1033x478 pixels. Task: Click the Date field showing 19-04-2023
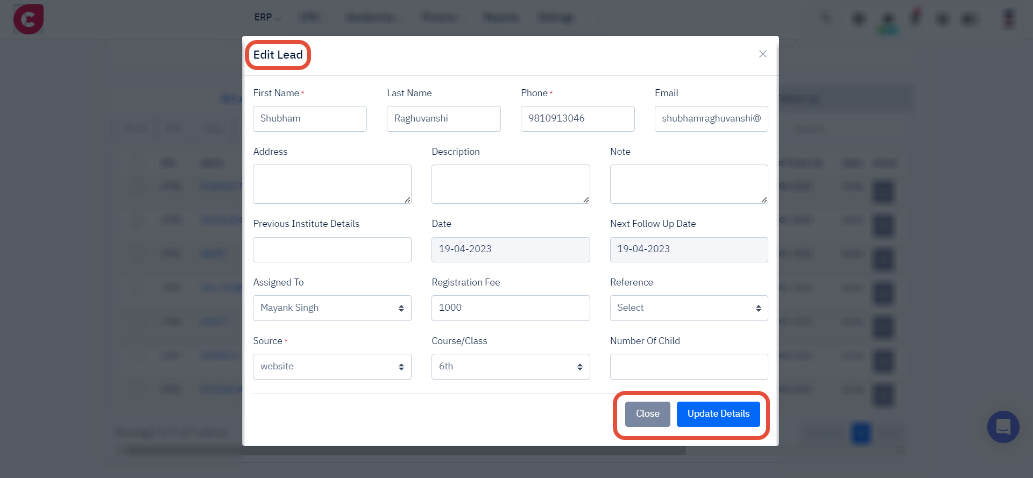[511, 250]
